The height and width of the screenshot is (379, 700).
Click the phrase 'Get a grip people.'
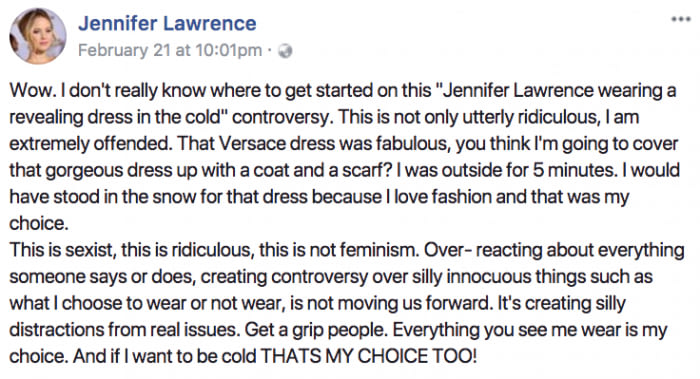[x=317, y=330]
